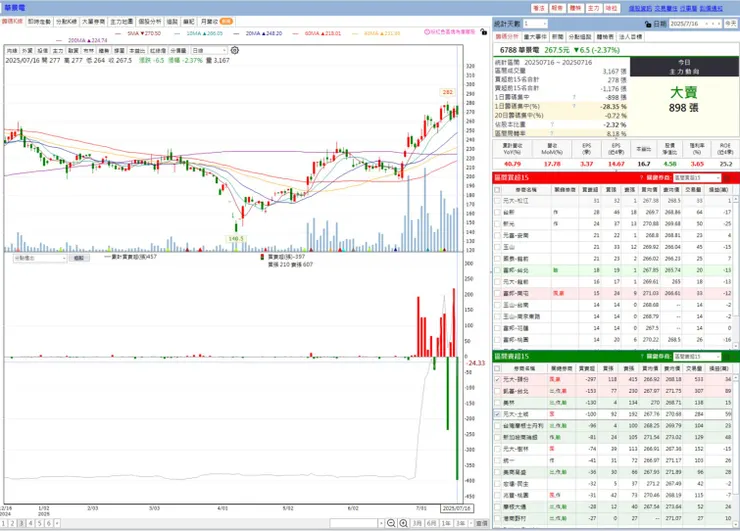Open chart settings gear icon
Screen dimensions: 740x531
pyautogui.click(x=235, y=50)
